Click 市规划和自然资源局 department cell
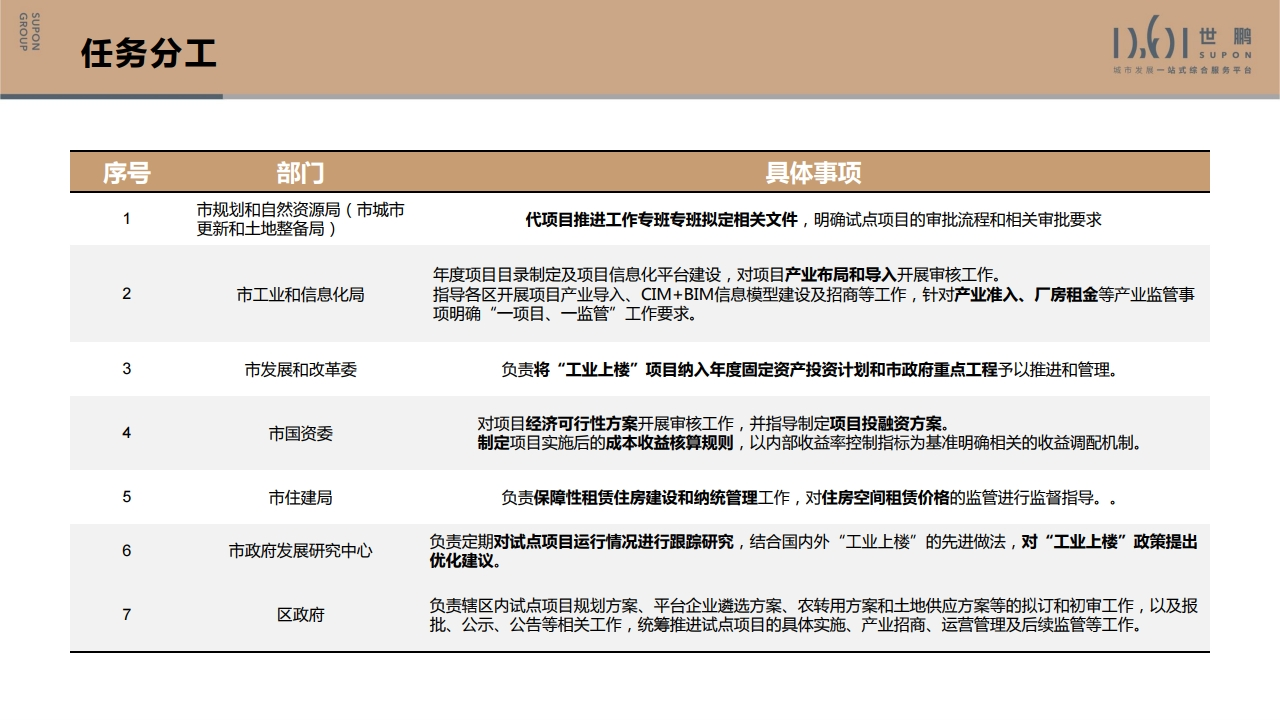The image size is (1280, 720). (300, 219)
